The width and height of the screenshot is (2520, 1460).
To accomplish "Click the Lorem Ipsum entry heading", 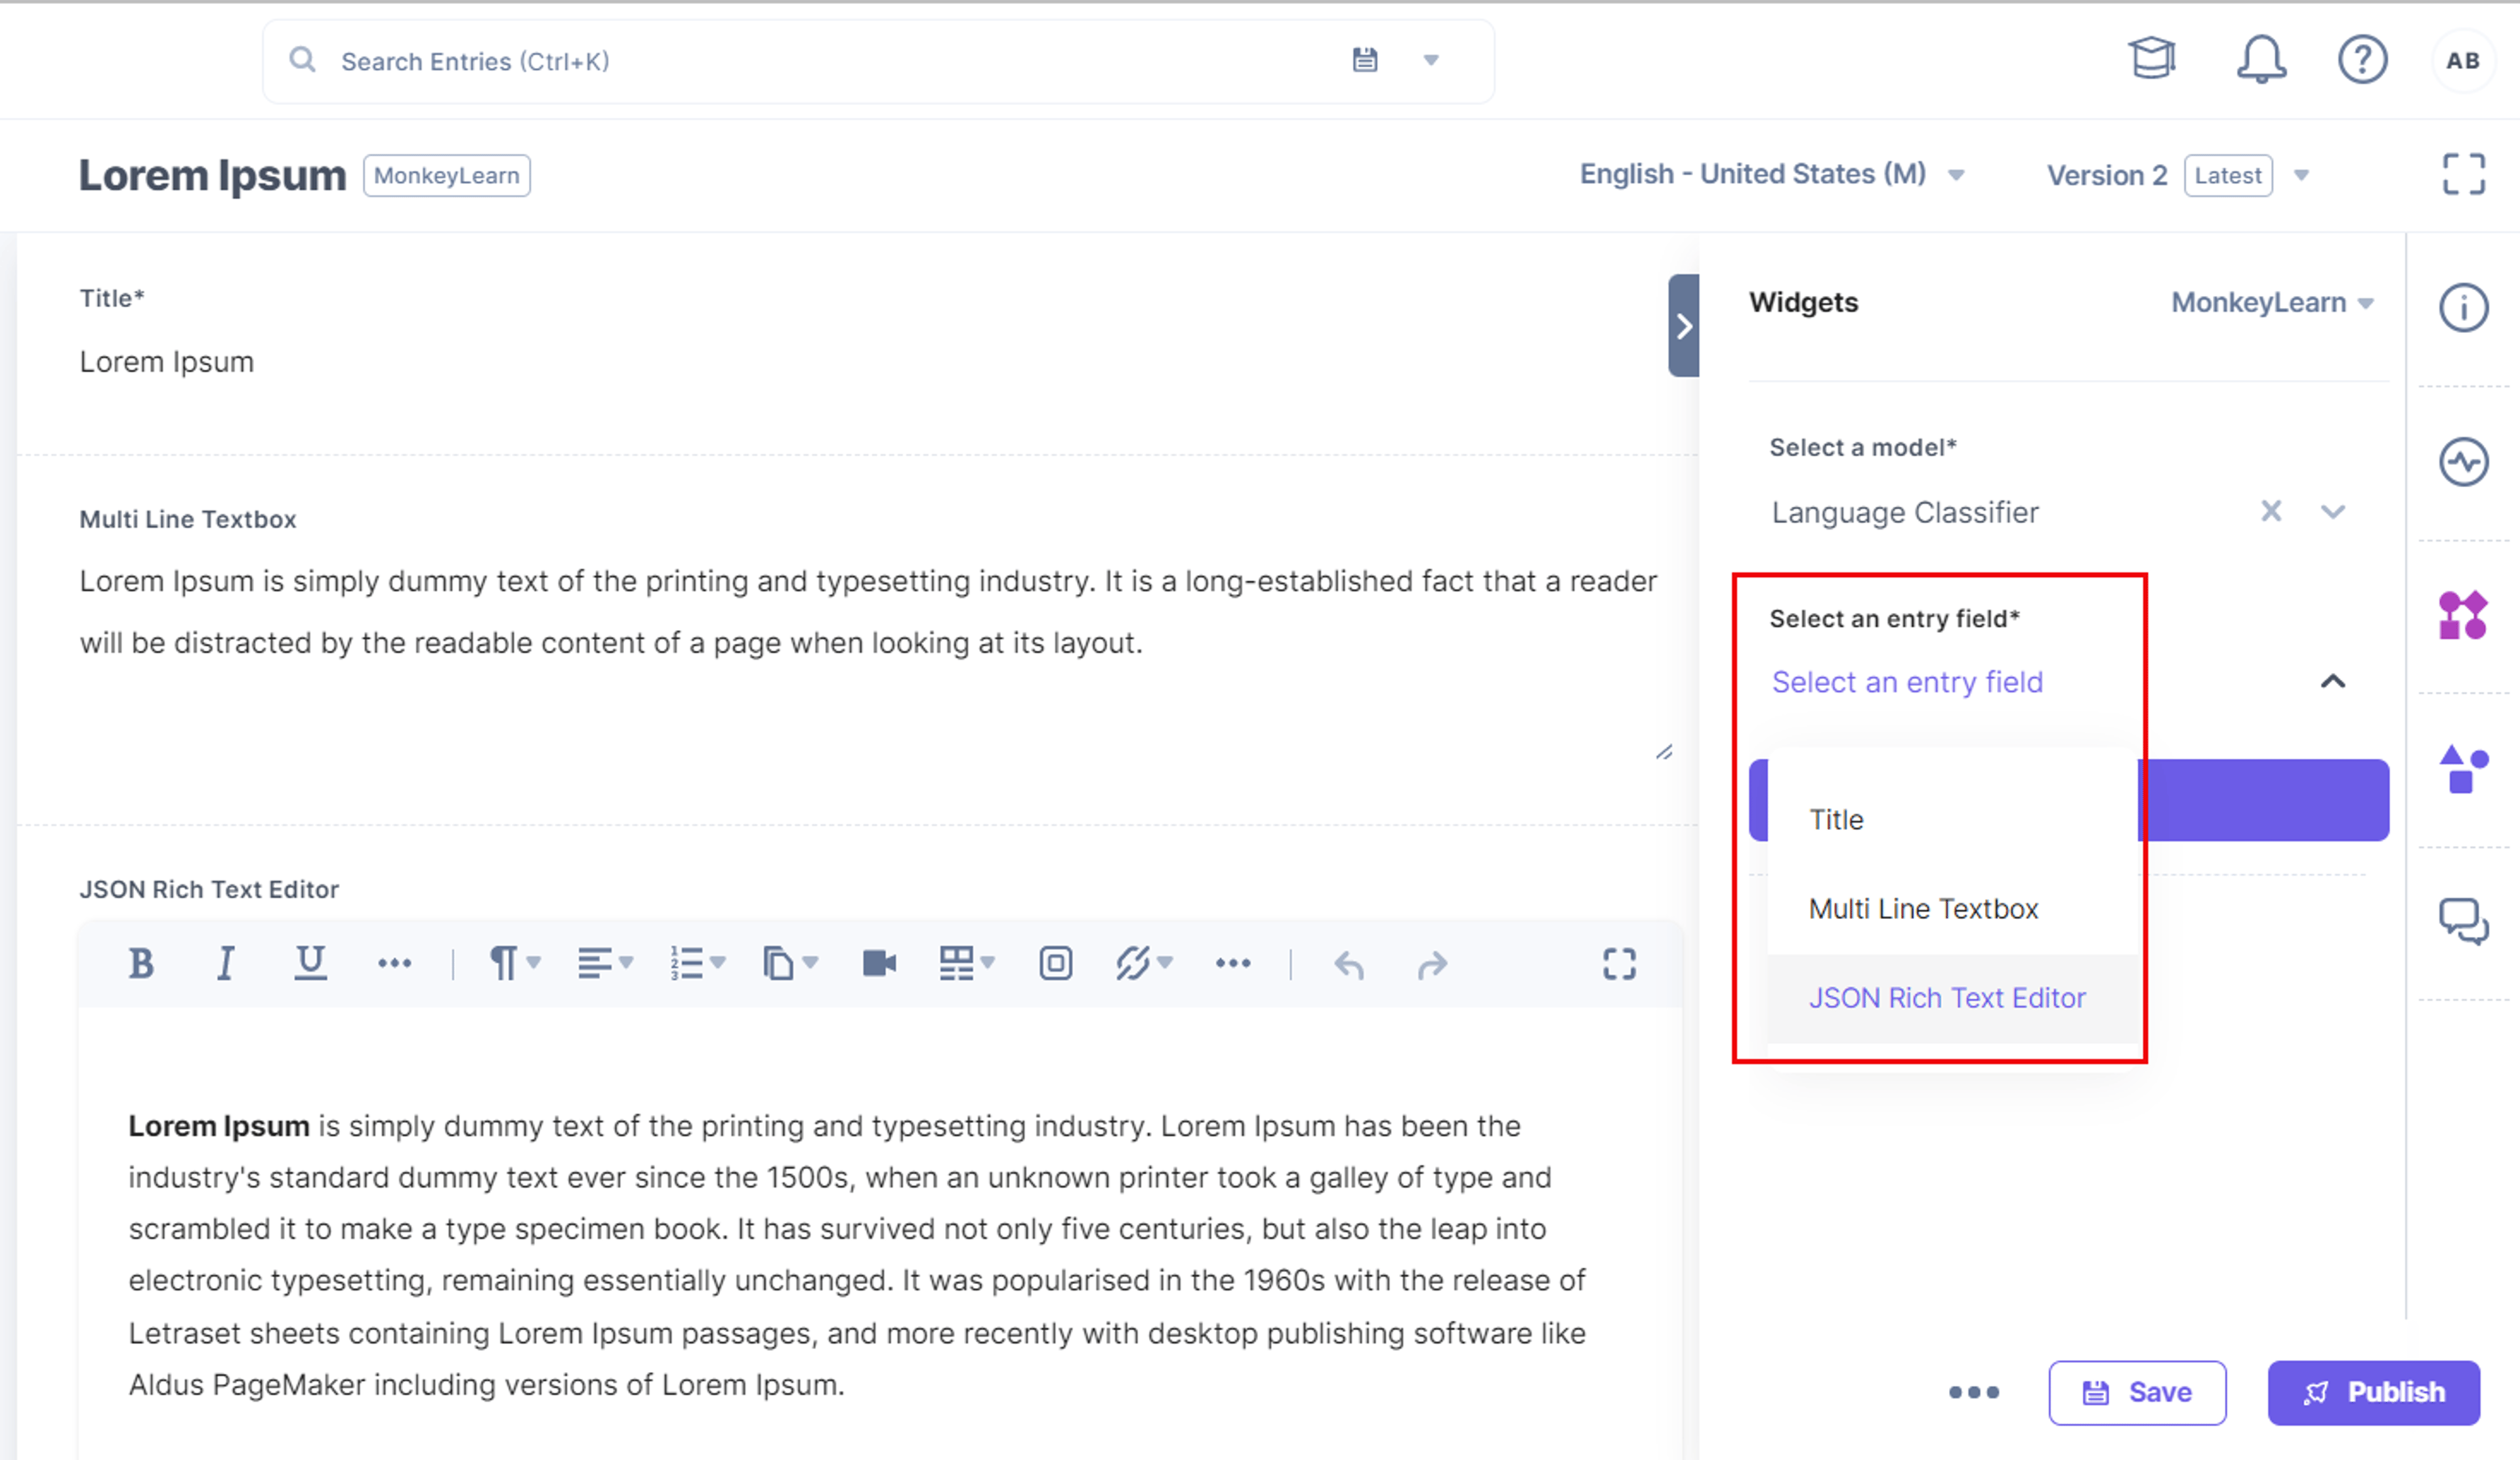I will click(212, 175).
